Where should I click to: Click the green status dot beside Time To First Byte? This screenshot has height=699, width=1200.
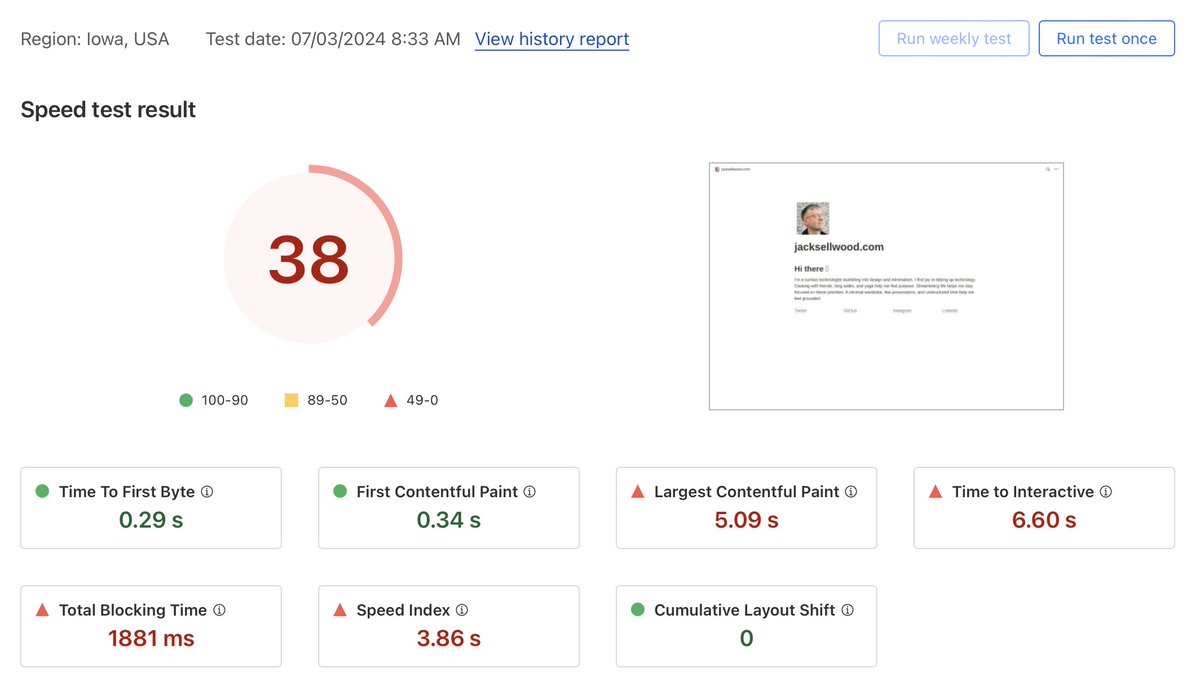click(42, 491)
